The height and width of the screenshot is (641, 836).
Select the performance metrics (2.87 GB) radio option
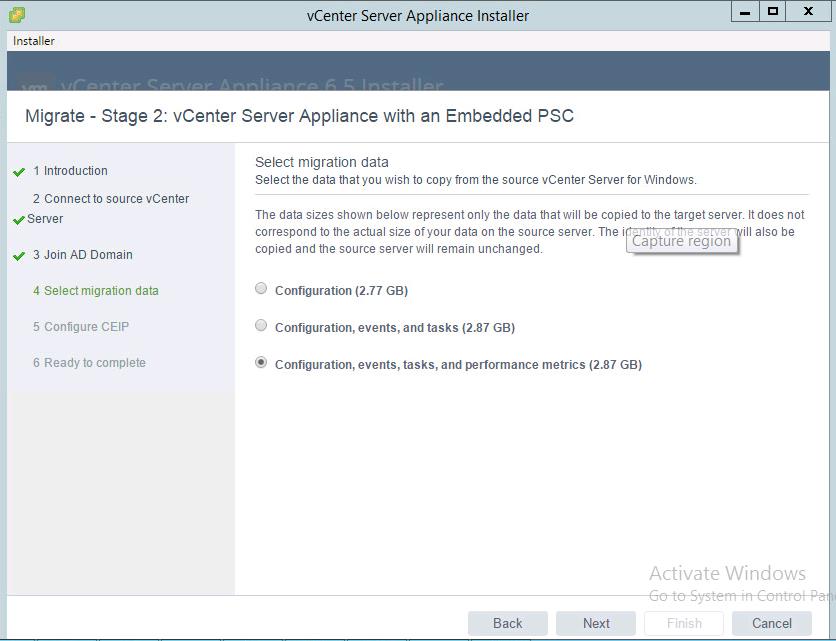point(261,363)
